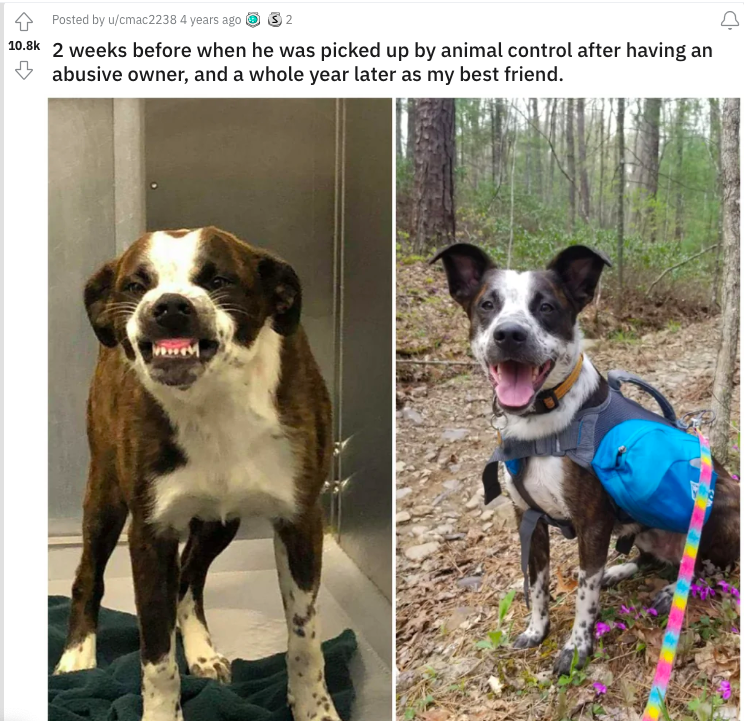Viewport: 744px width, 721px height.
Task: Click the 10.8k vote score
Action: 24,46
